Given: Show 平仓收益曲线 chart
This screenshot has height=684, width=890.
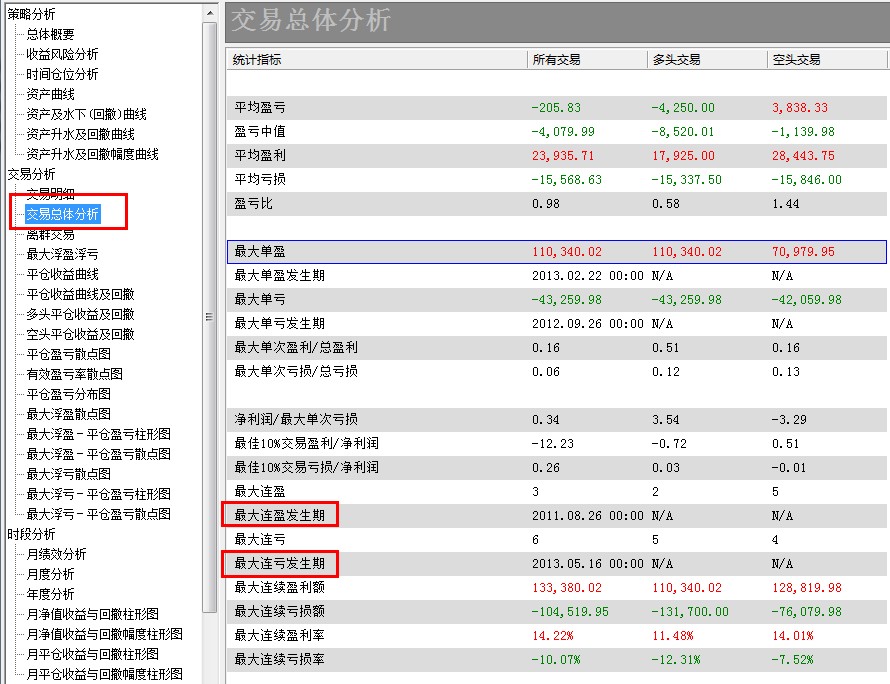Looking at the screenshot, I should 62,274.
